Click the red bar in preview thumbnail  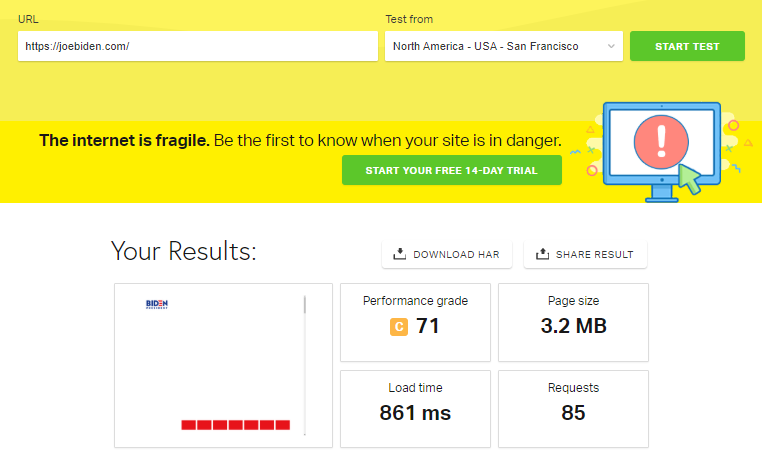[x=236, y=425]
